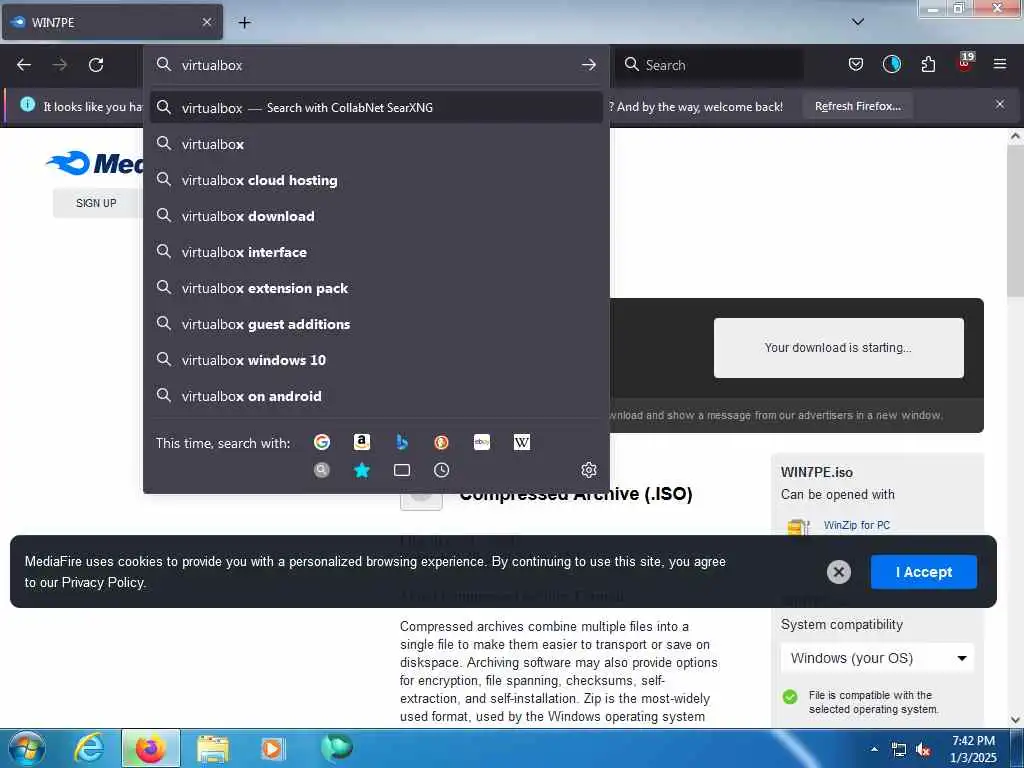1024x768 pixels.
Task: Choose the plain 'virtualbox' suggestion
Action: [x=376, y=144]
